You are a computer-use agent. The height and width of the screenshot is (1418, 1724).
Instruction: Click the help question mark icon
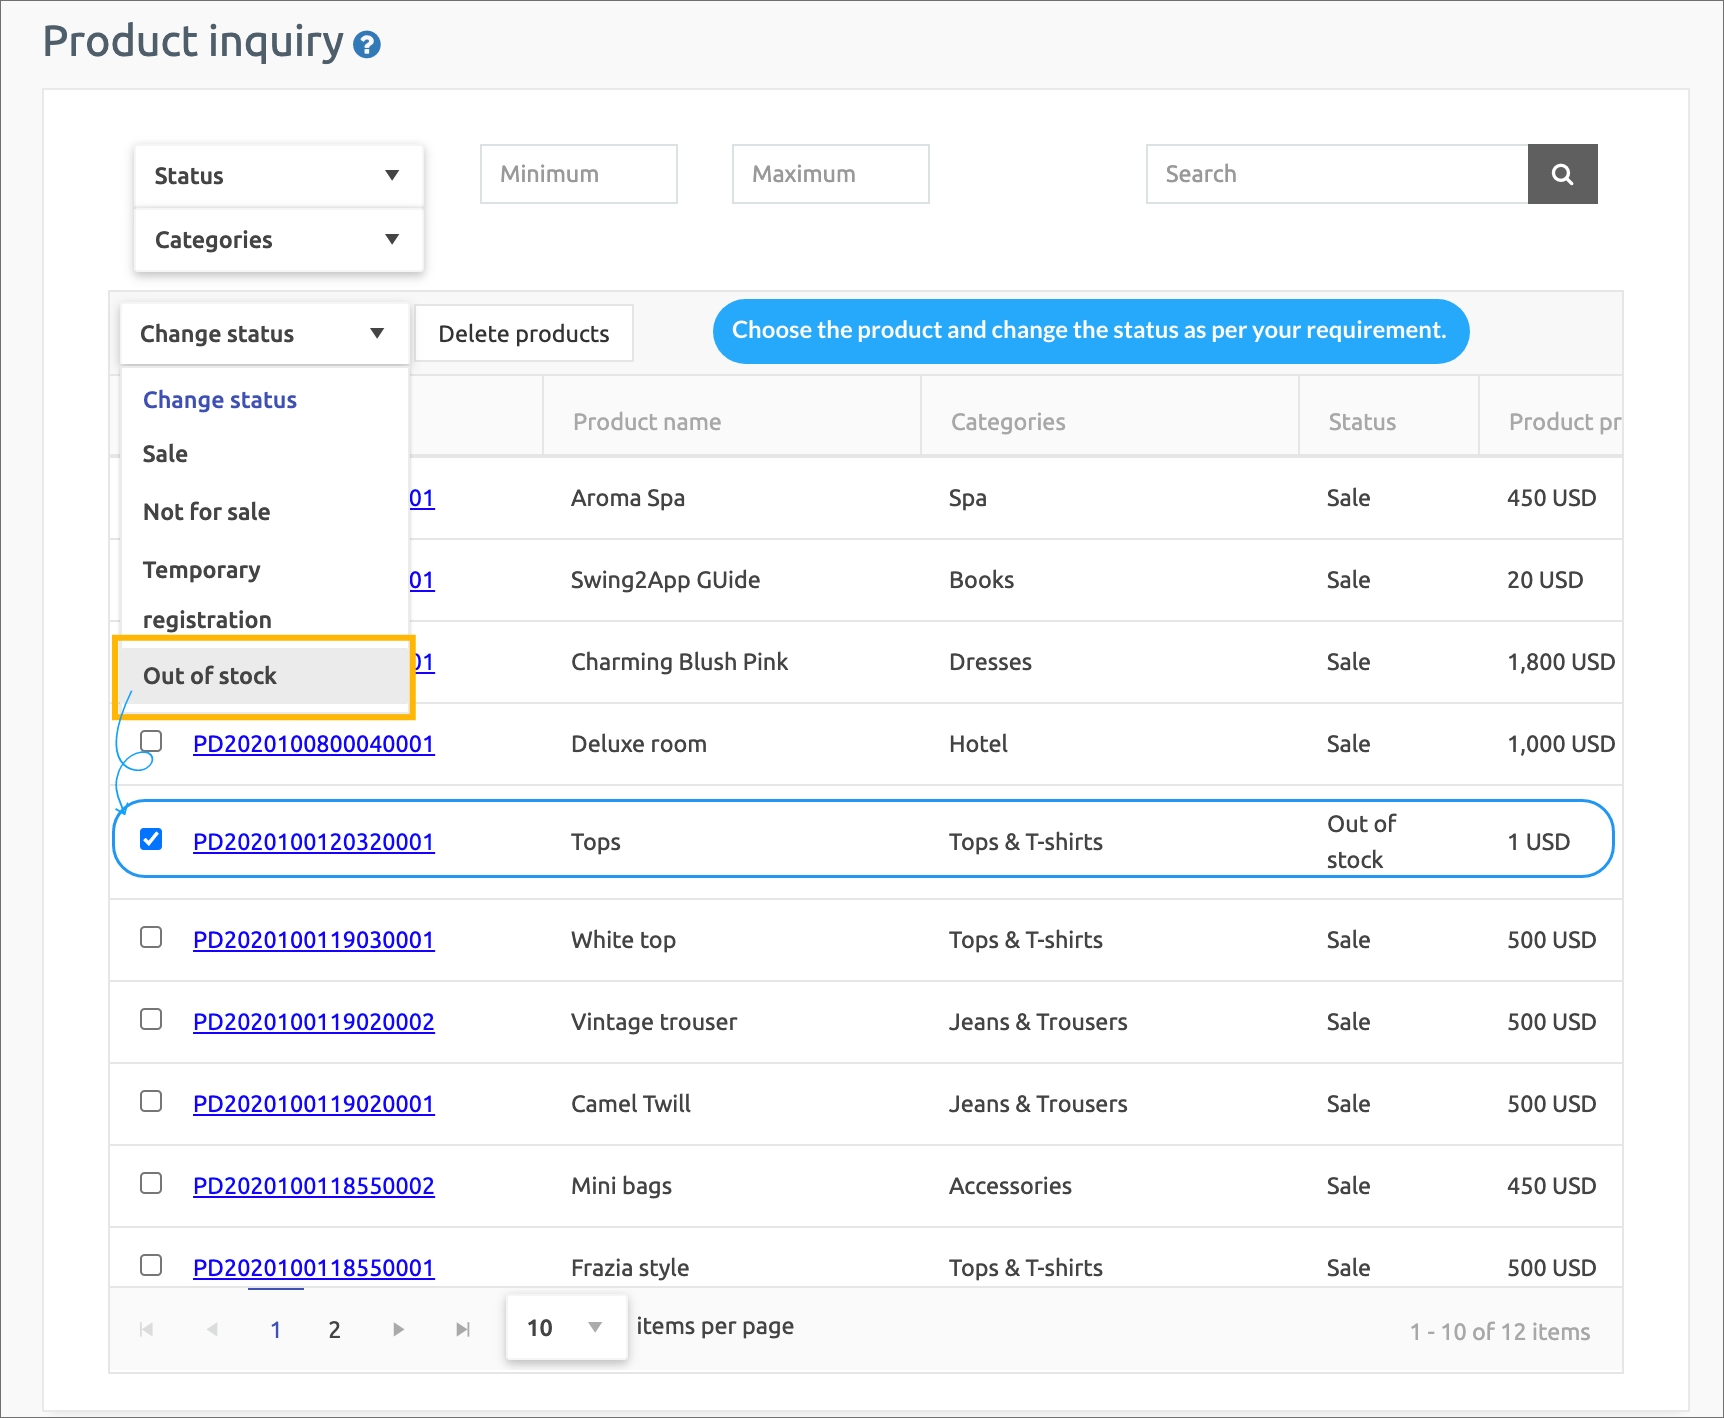point(367,45)
